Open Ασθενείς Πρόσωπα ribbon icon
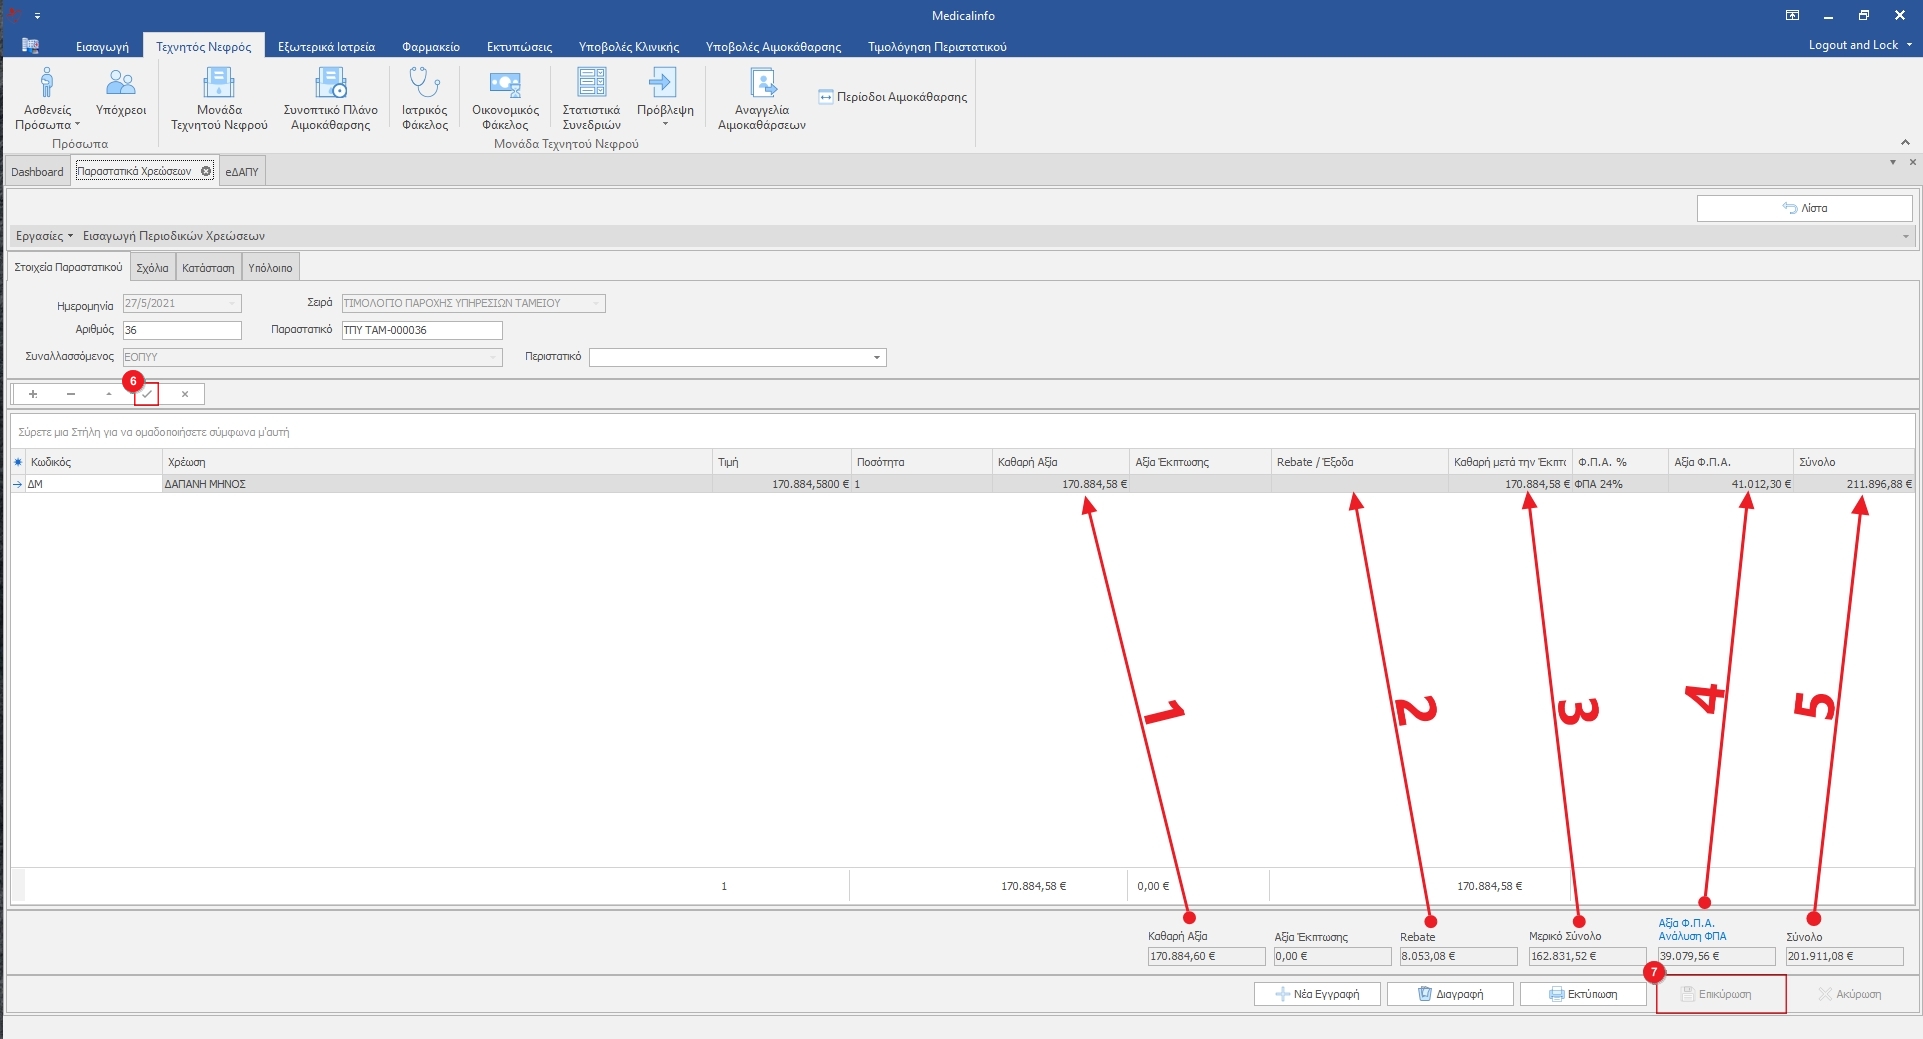1923x1039 pixels. point(46,84)
